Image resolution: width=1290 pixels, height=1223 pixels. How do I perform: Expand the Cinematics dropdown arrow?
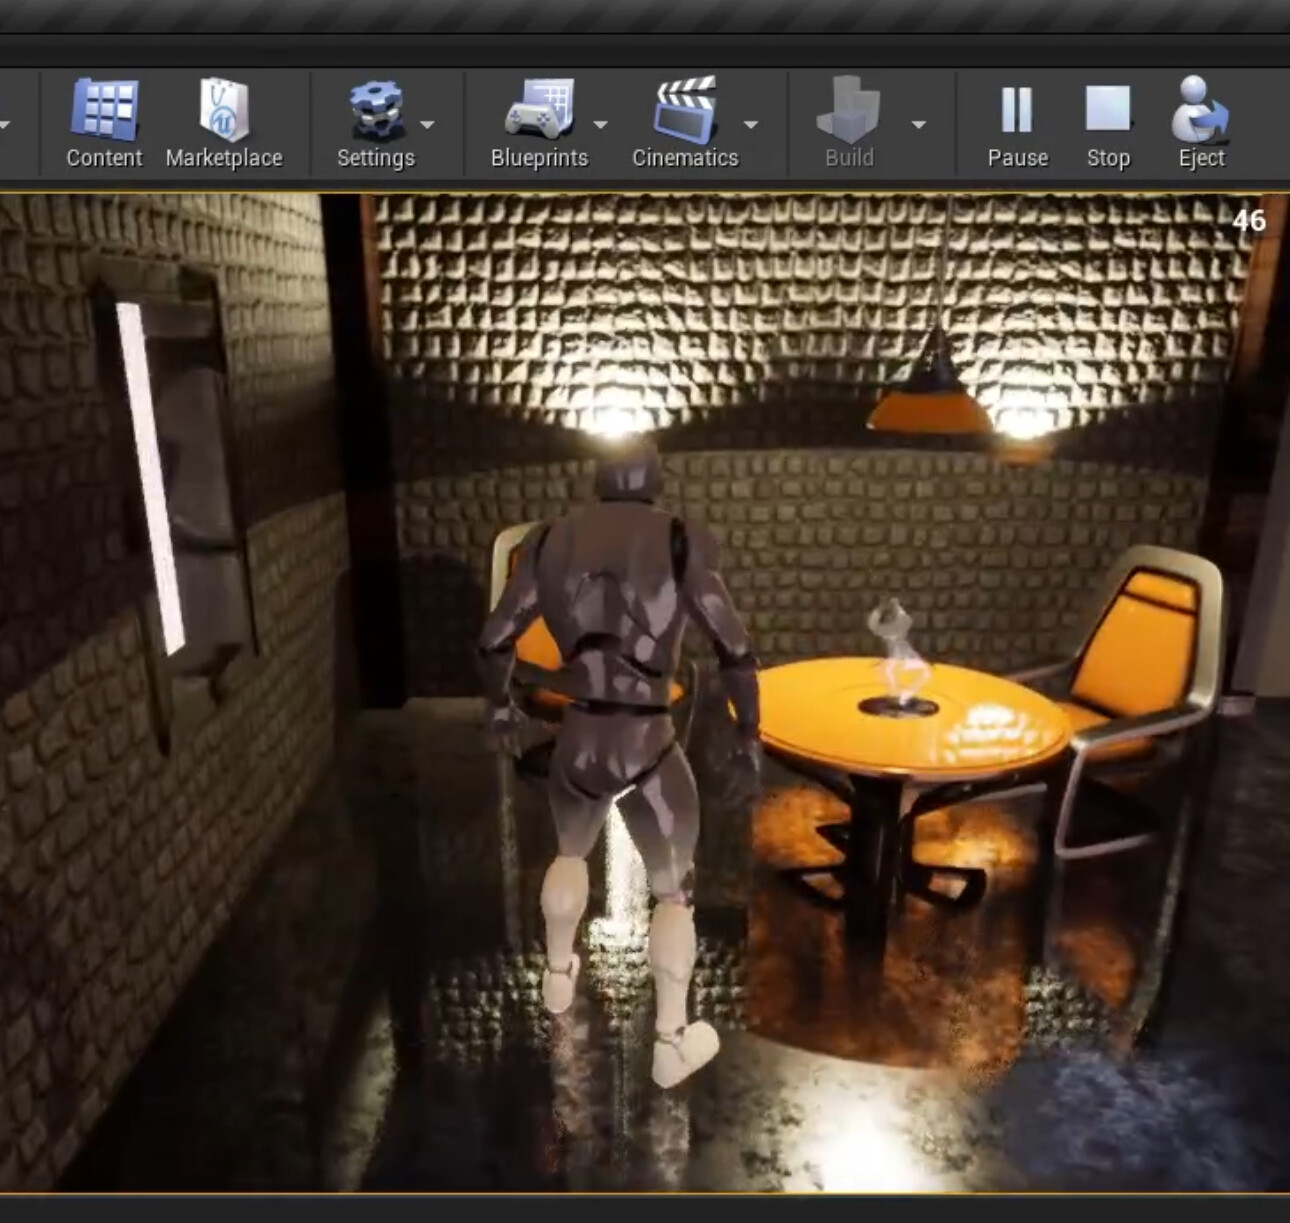point(751,125)
